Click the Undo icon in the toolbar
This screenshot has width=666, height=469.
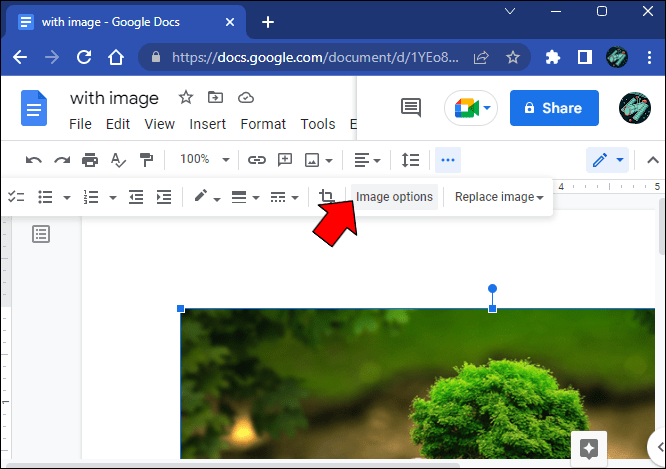click(x=34, y=160)
